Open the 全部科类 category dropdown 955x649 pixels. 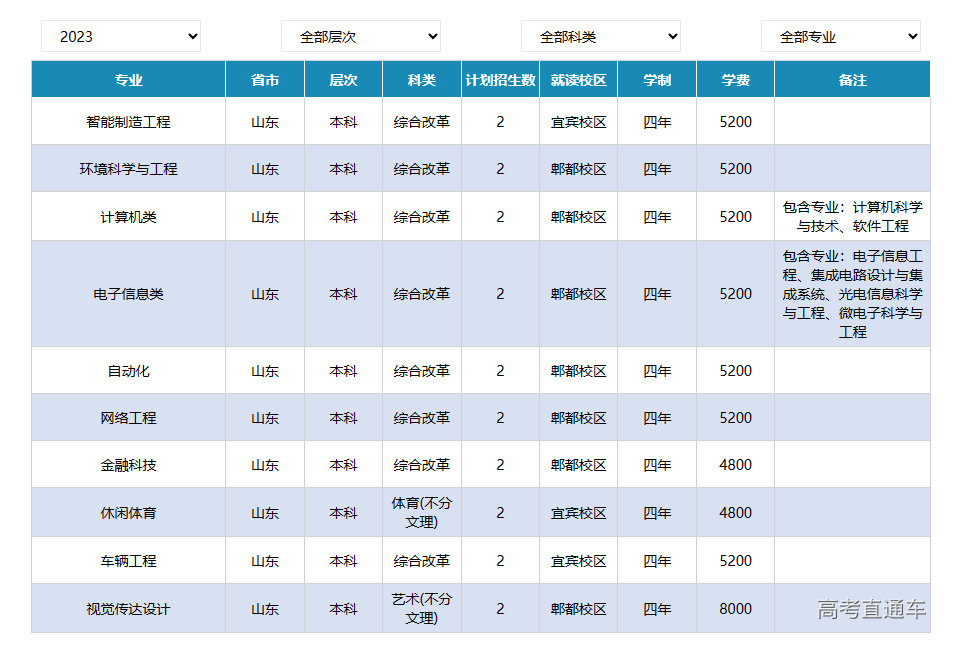click(600, 36)
